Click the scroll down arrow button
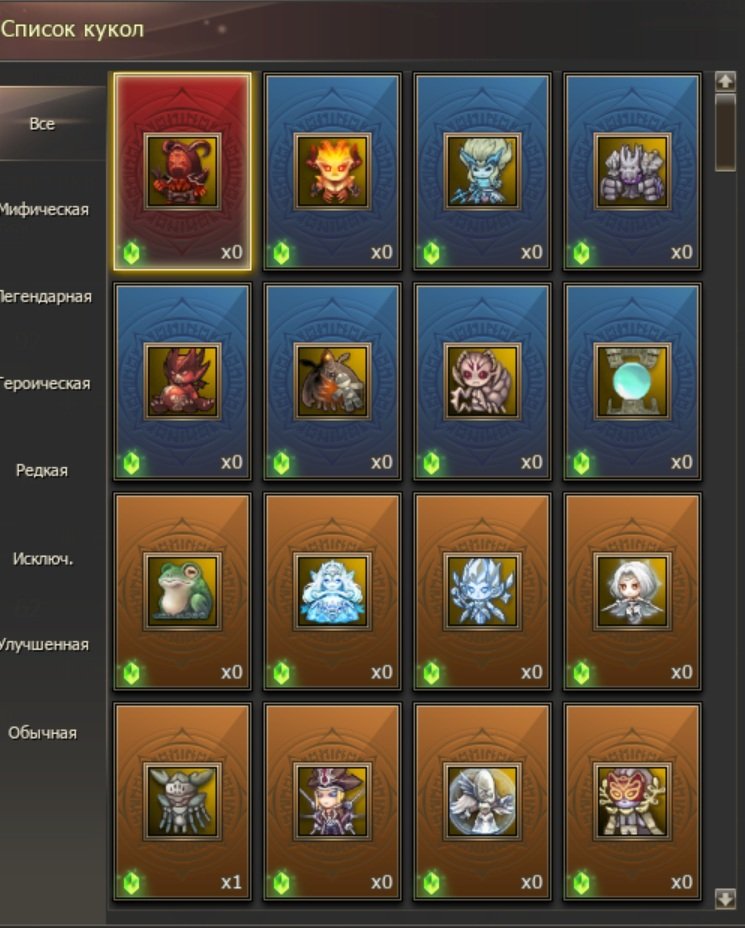Screen dimensions: 745x928 click(725, 898)
